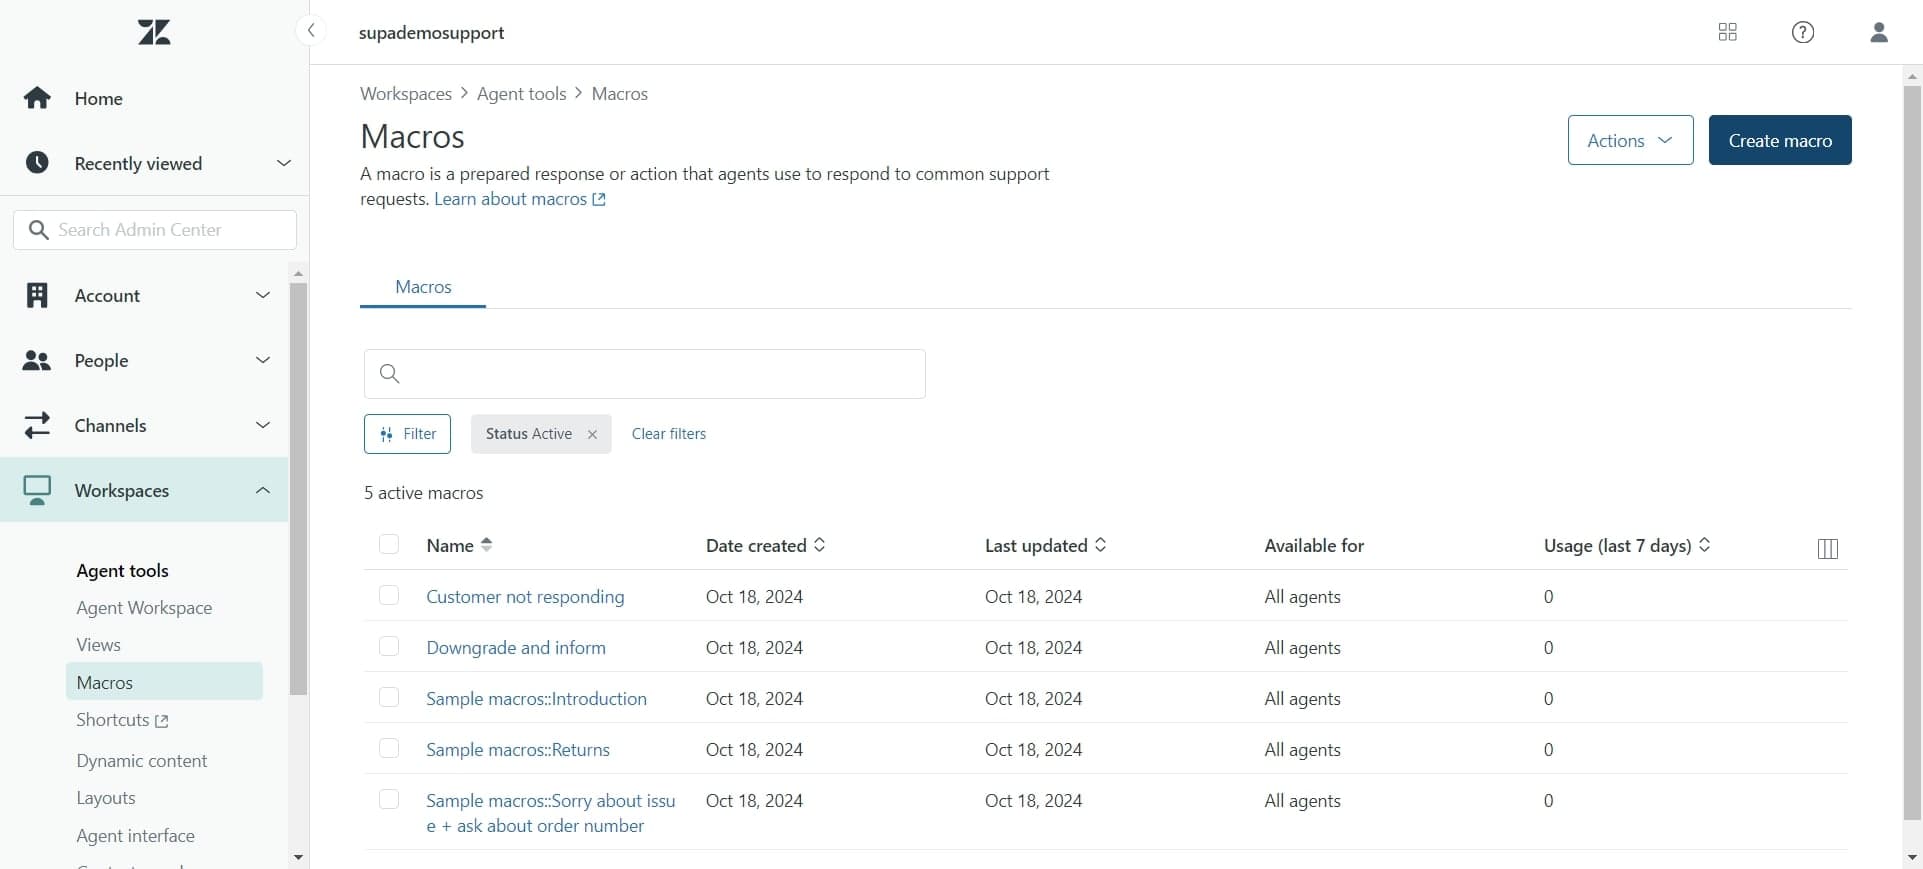
Task: Click the sidebar vertical scrollbar thumb
Action: coord(298,488)
